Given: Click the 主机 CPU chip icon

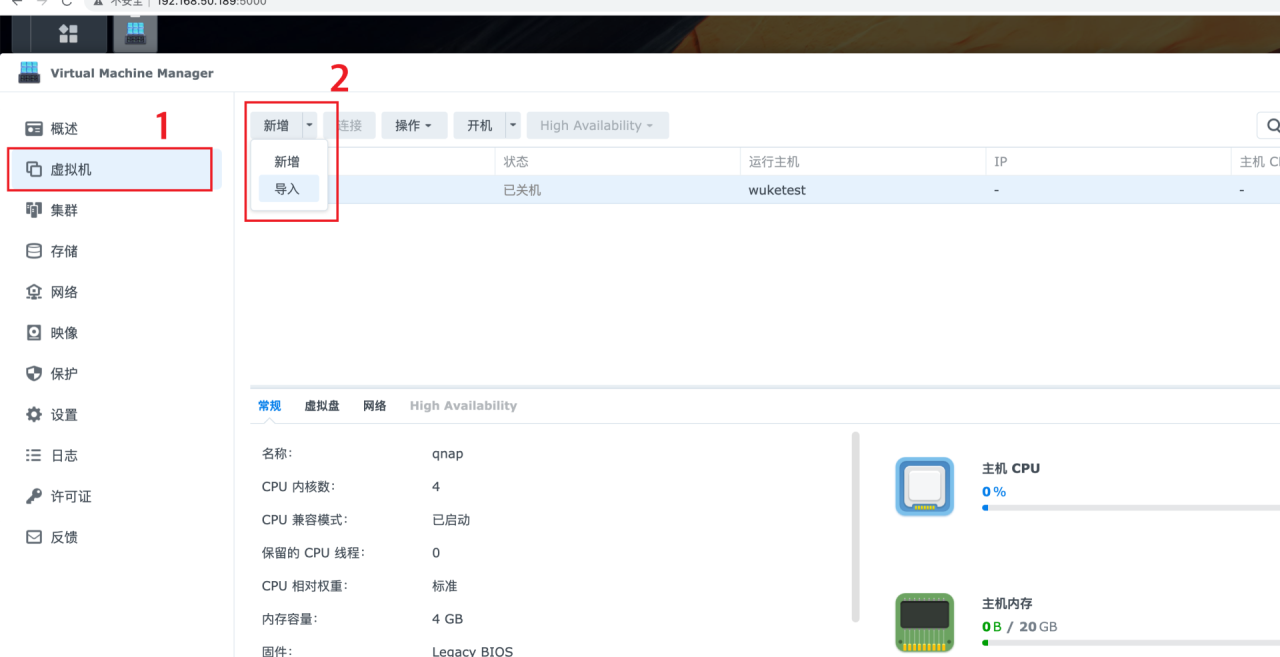Looking at the screenshot, I should click(924, 487).
